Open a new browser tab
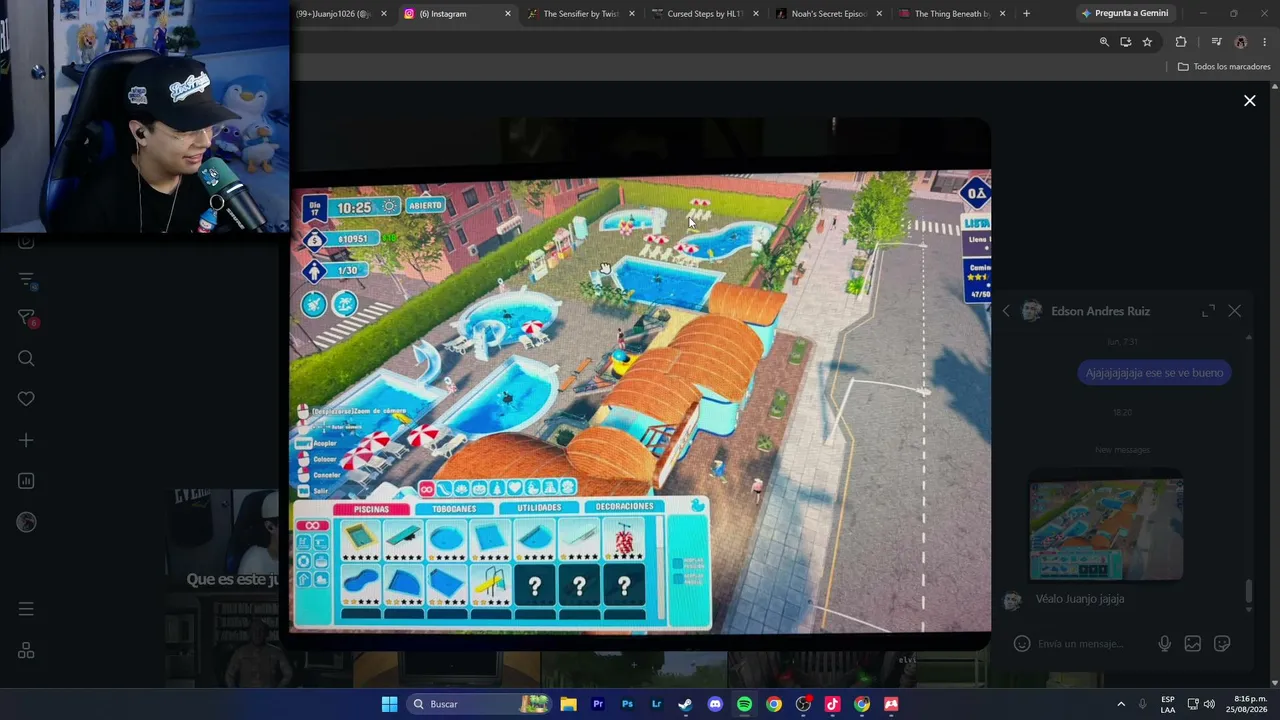Viewport: 1280px width, 720px height. click(x=1026, y=14)
